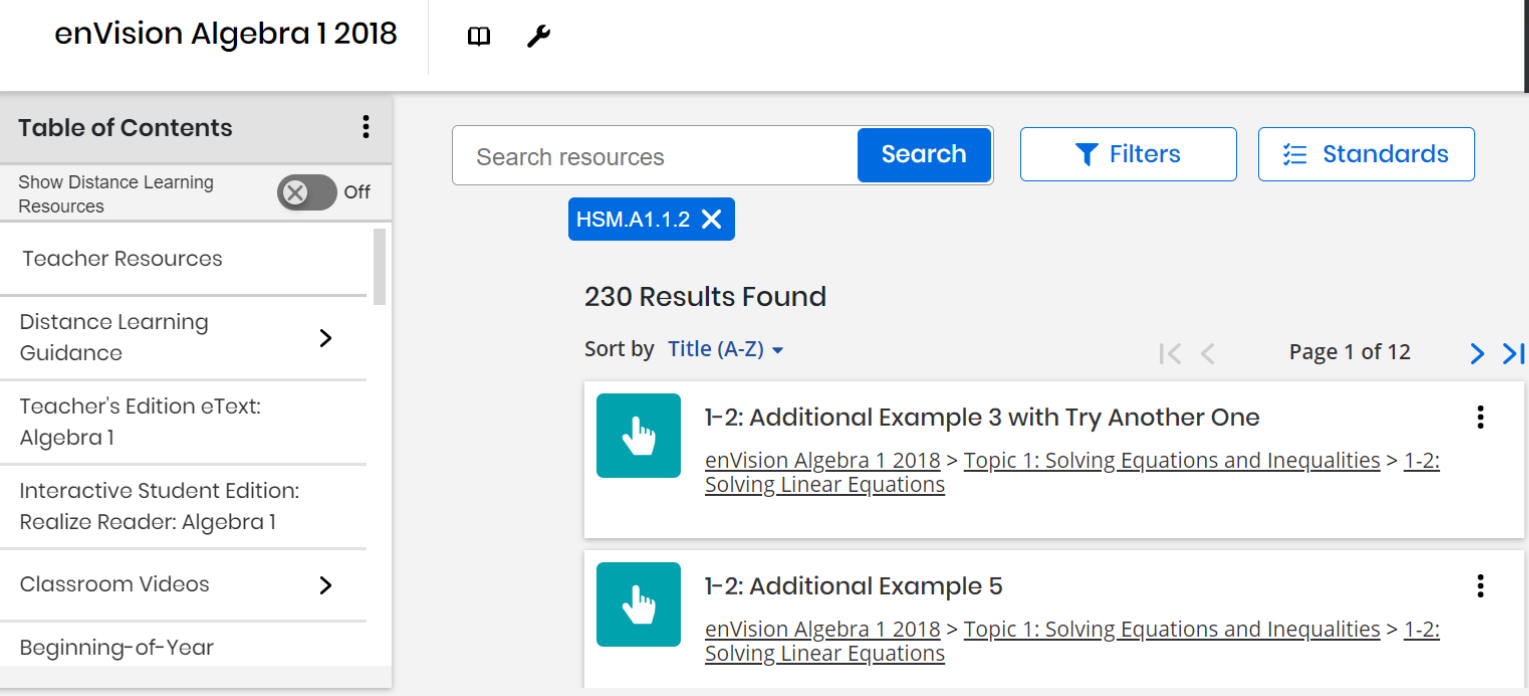Image resolution: width=1529 pixels, height=696 pixels.
Task: Click the 230 Results Found text
Action: tap(705, 297)
